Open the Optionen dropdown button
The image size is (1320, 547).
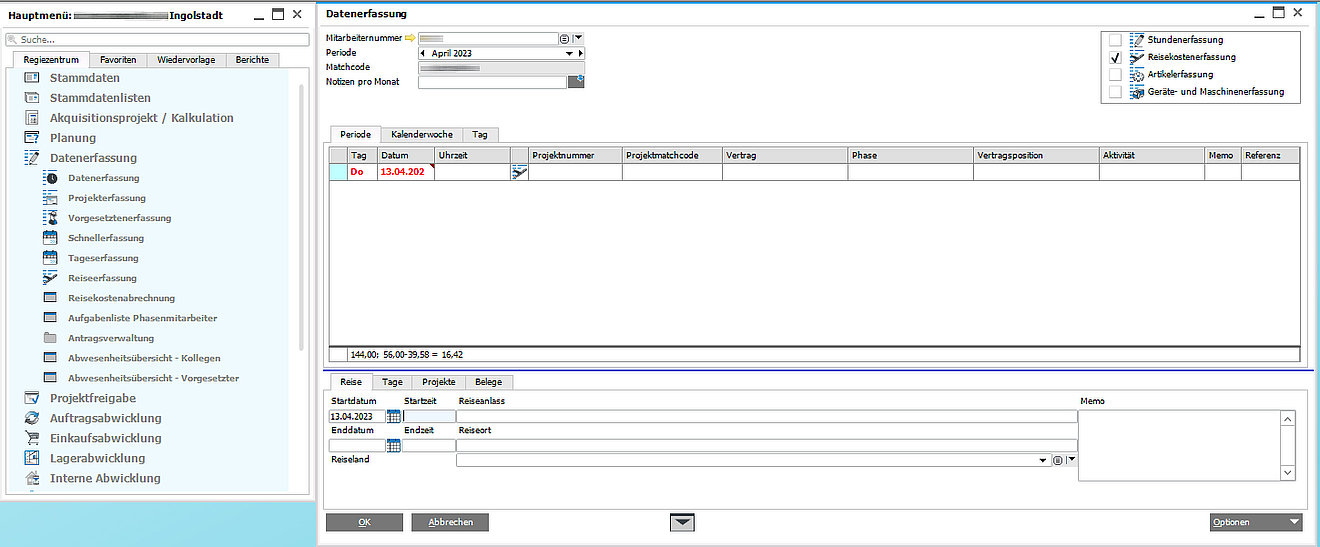click(1255, 522)
